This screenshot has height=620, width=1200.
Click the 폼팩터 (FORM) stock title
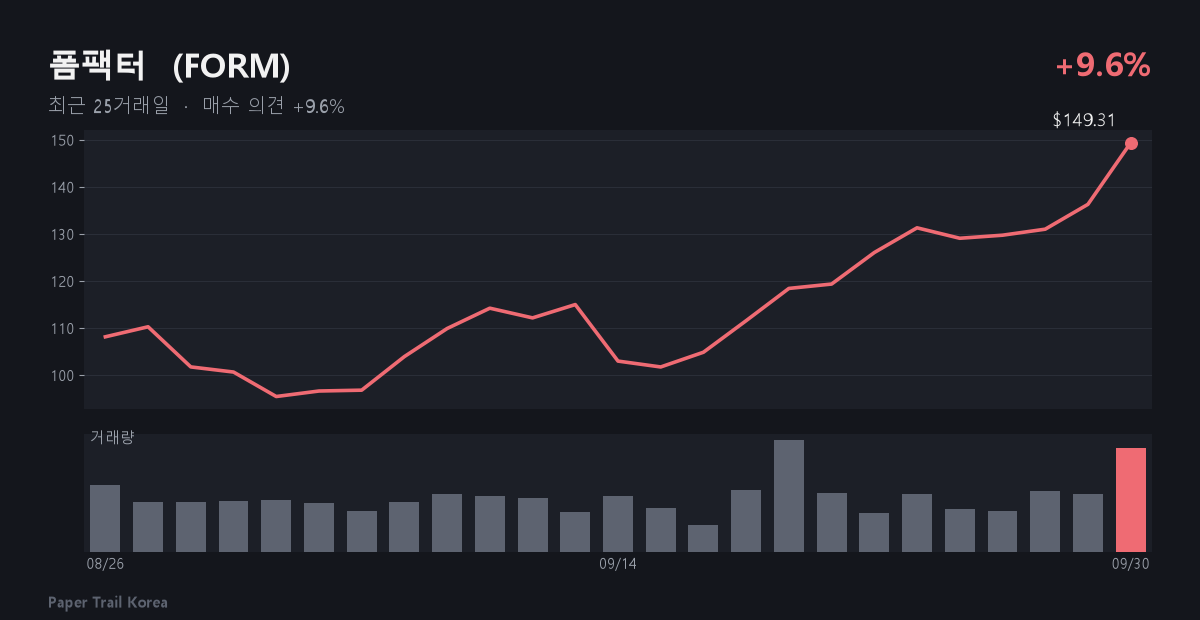point(169,66)
